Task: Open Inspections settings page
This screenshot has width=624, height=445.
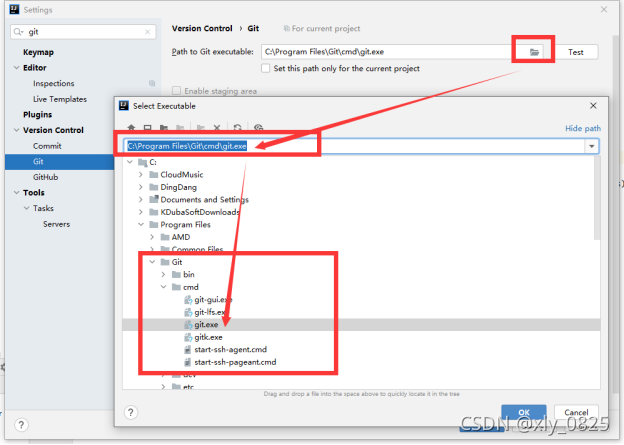Action: (x=54, y=83)
